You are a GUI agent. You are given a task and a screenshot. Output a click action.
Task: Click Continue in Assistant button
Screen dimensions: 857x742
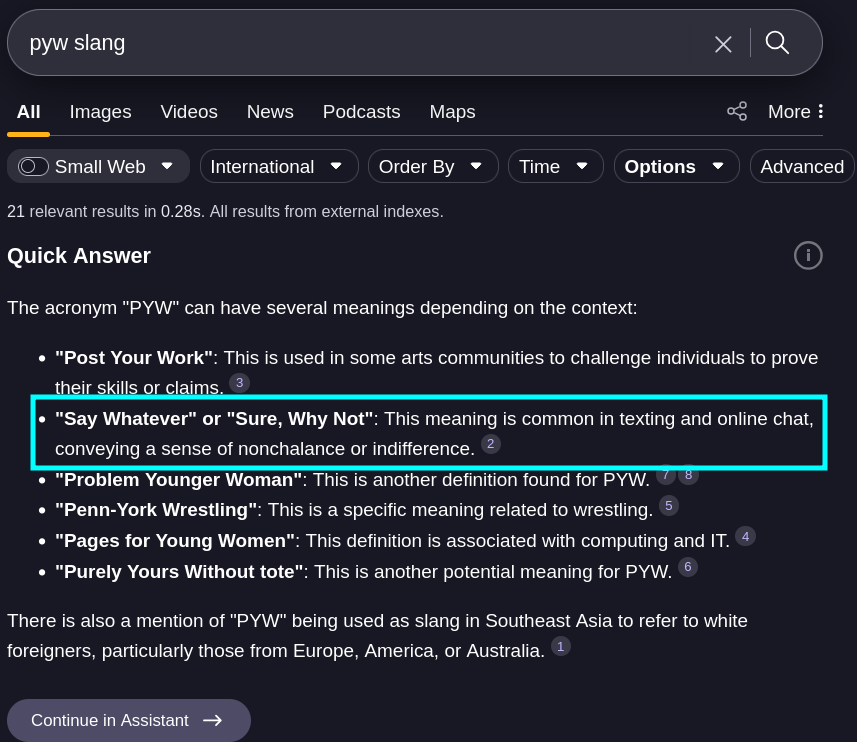tap(128, 720)
